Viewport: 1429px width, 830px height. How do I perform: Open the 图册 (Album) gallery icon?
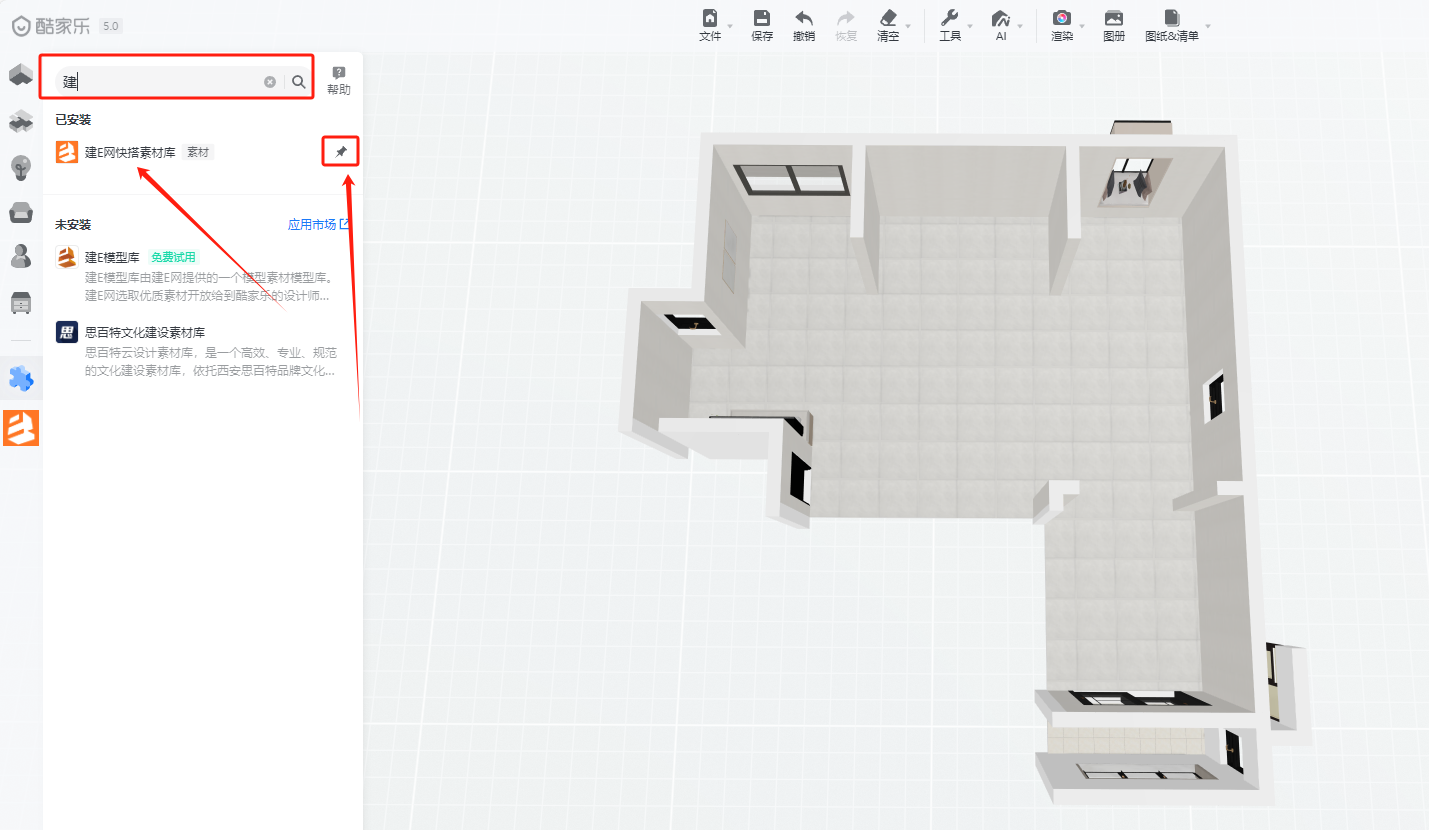(x=1113, y=19)
